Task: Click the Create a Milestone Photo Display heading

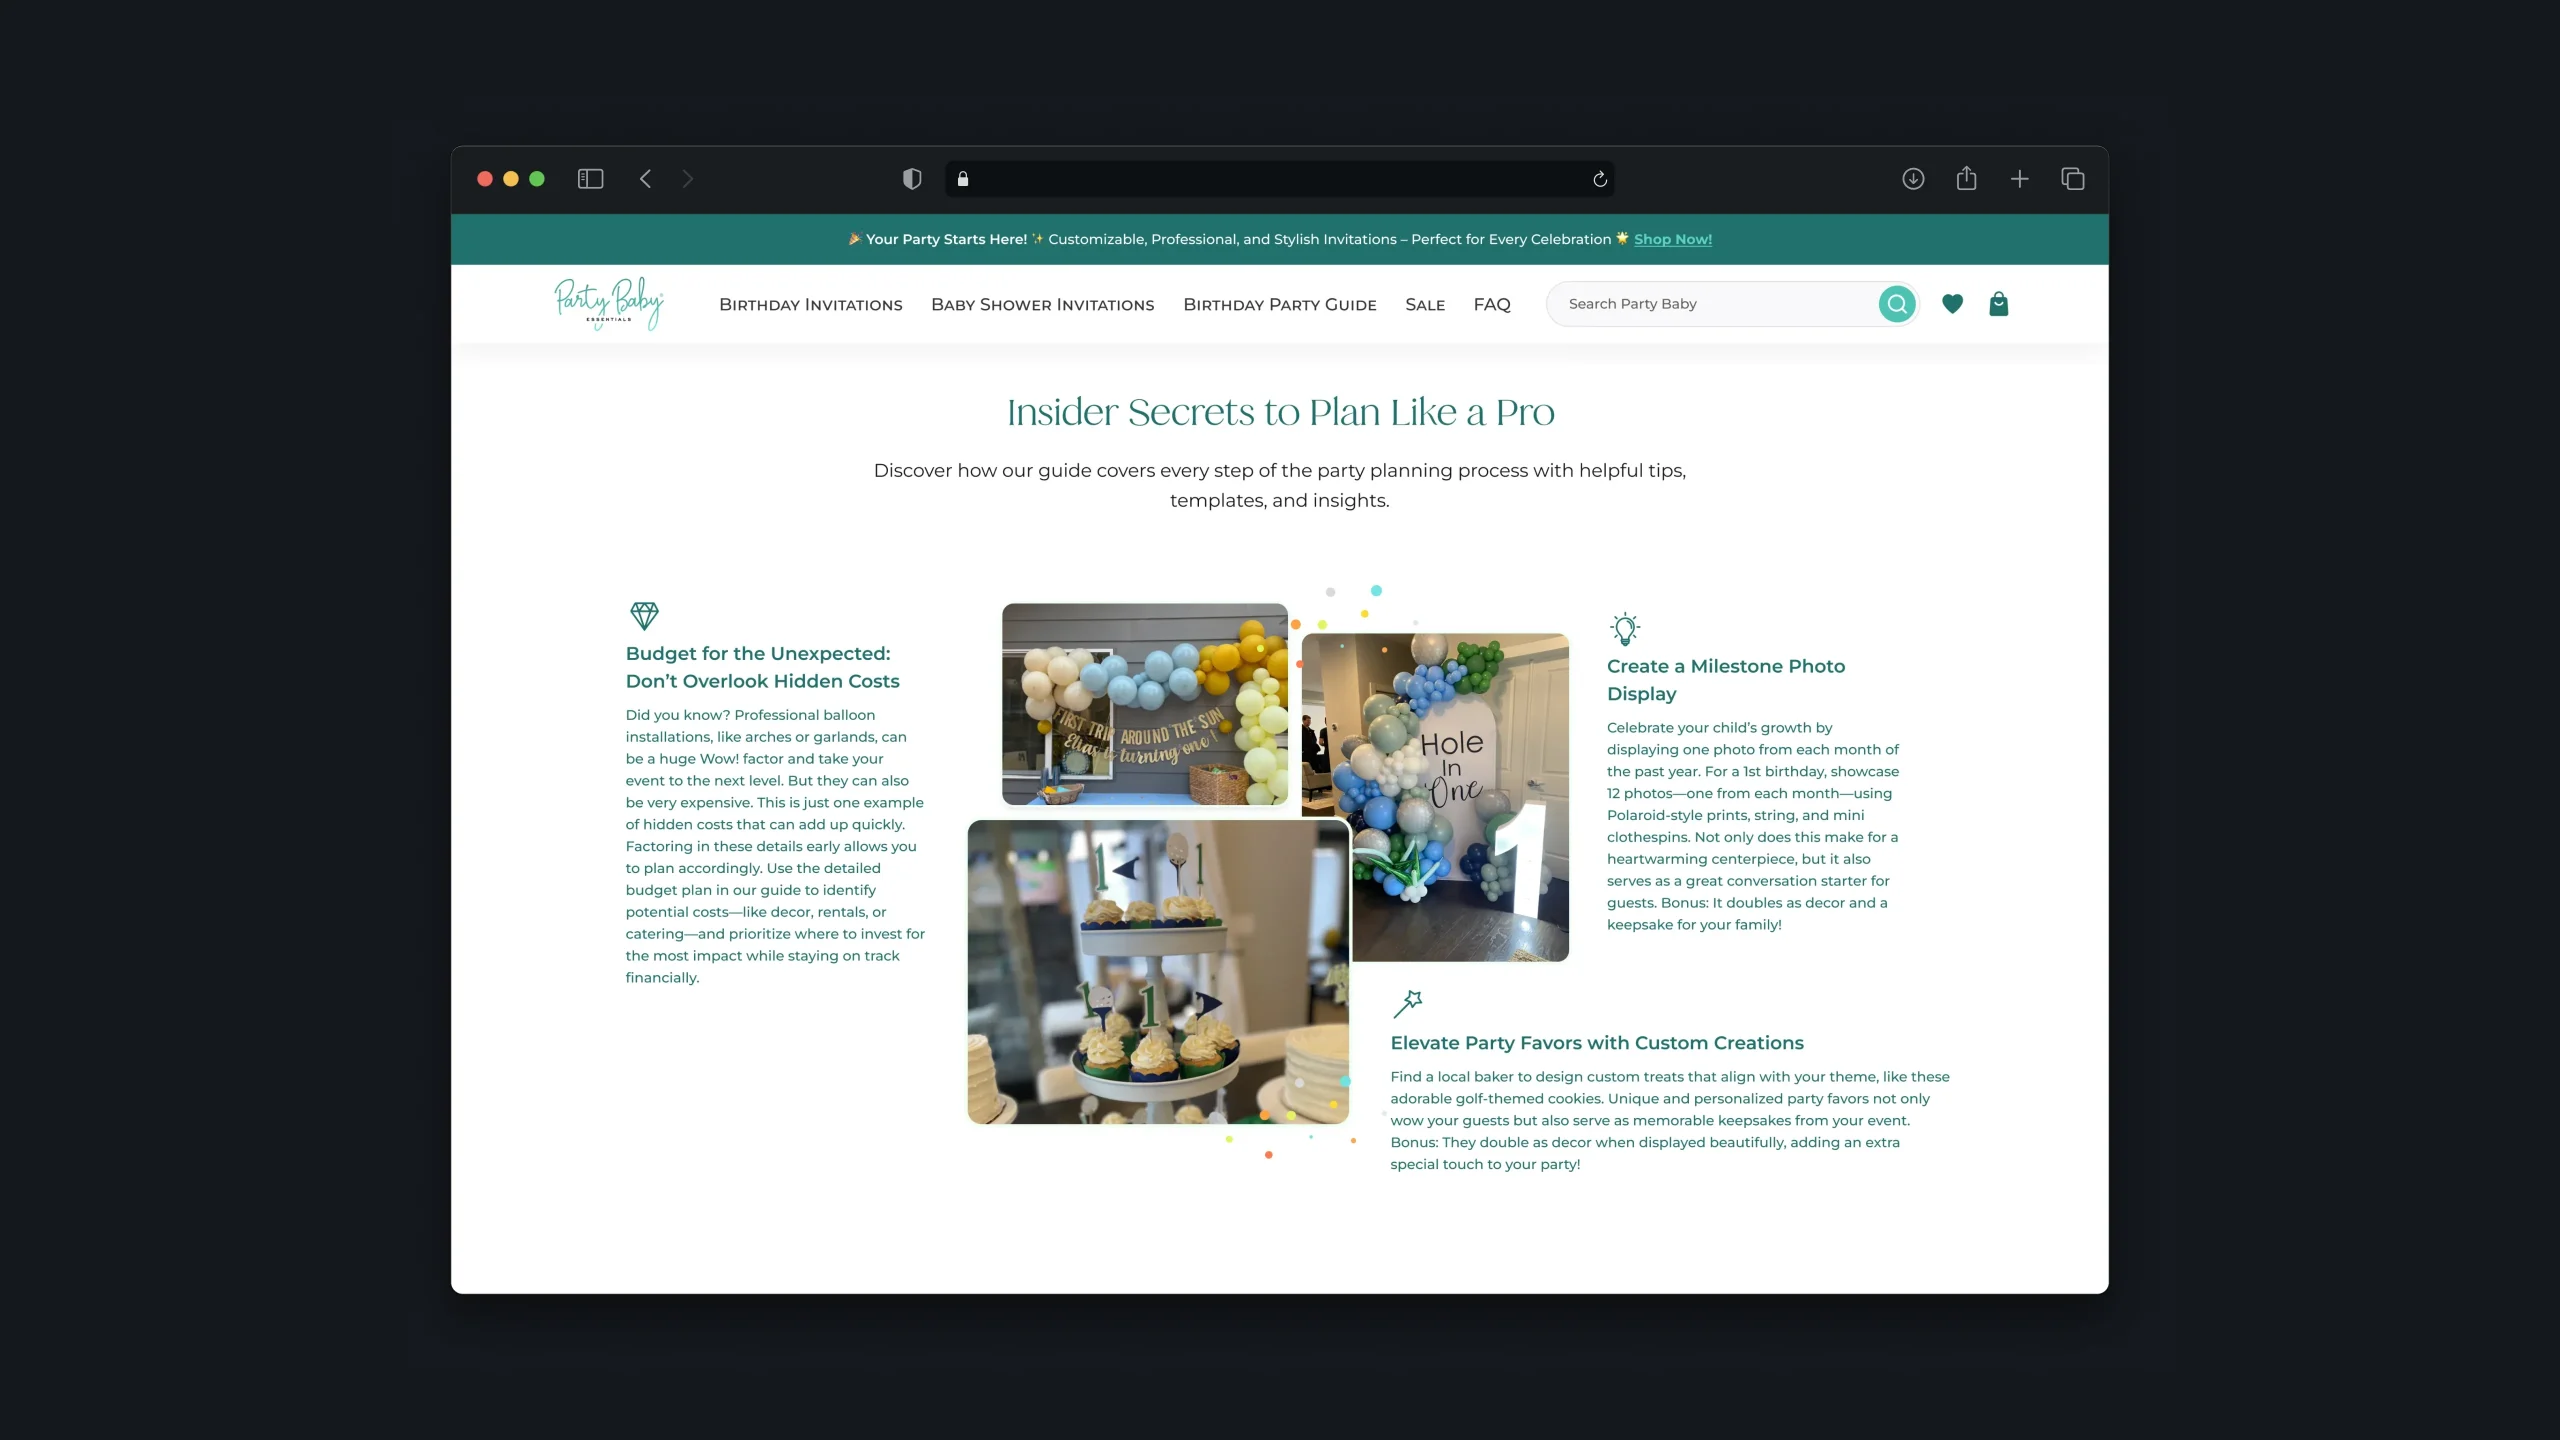Action: (1726, 680)
